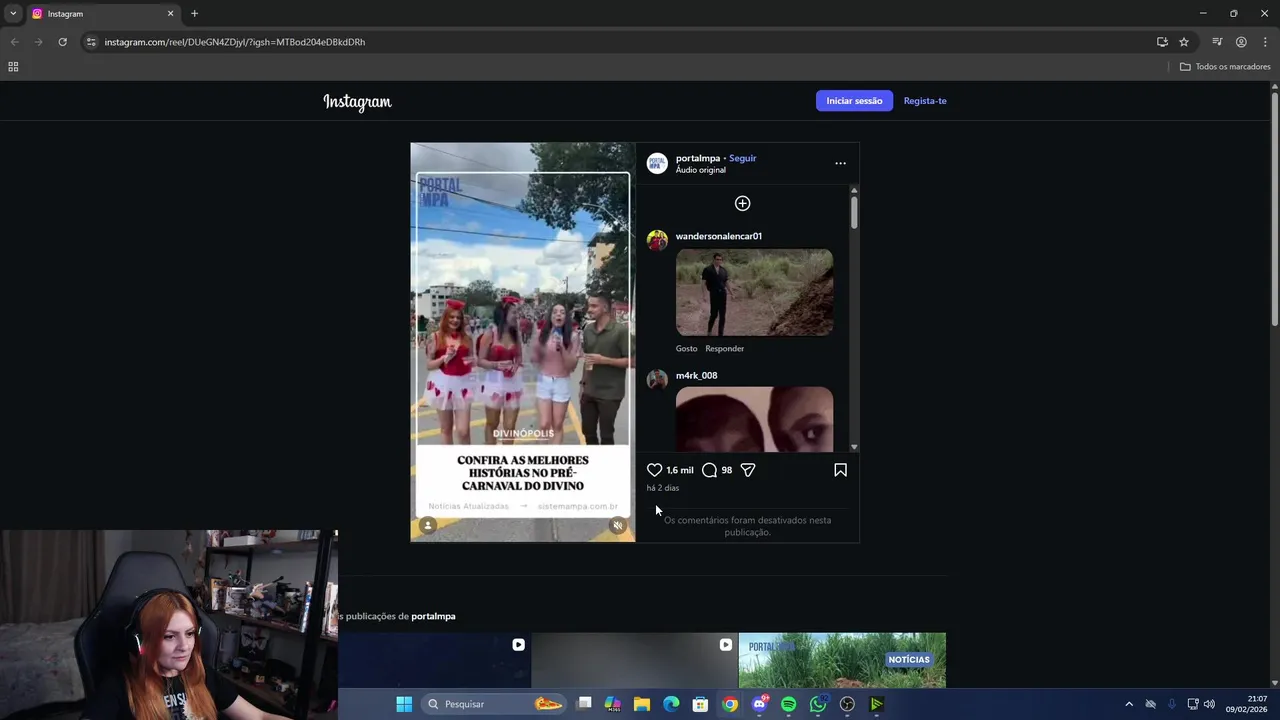This screenshot has width=1280, height=720.
Task: Open Discord from the taskbar
Action: click(760, 704)
